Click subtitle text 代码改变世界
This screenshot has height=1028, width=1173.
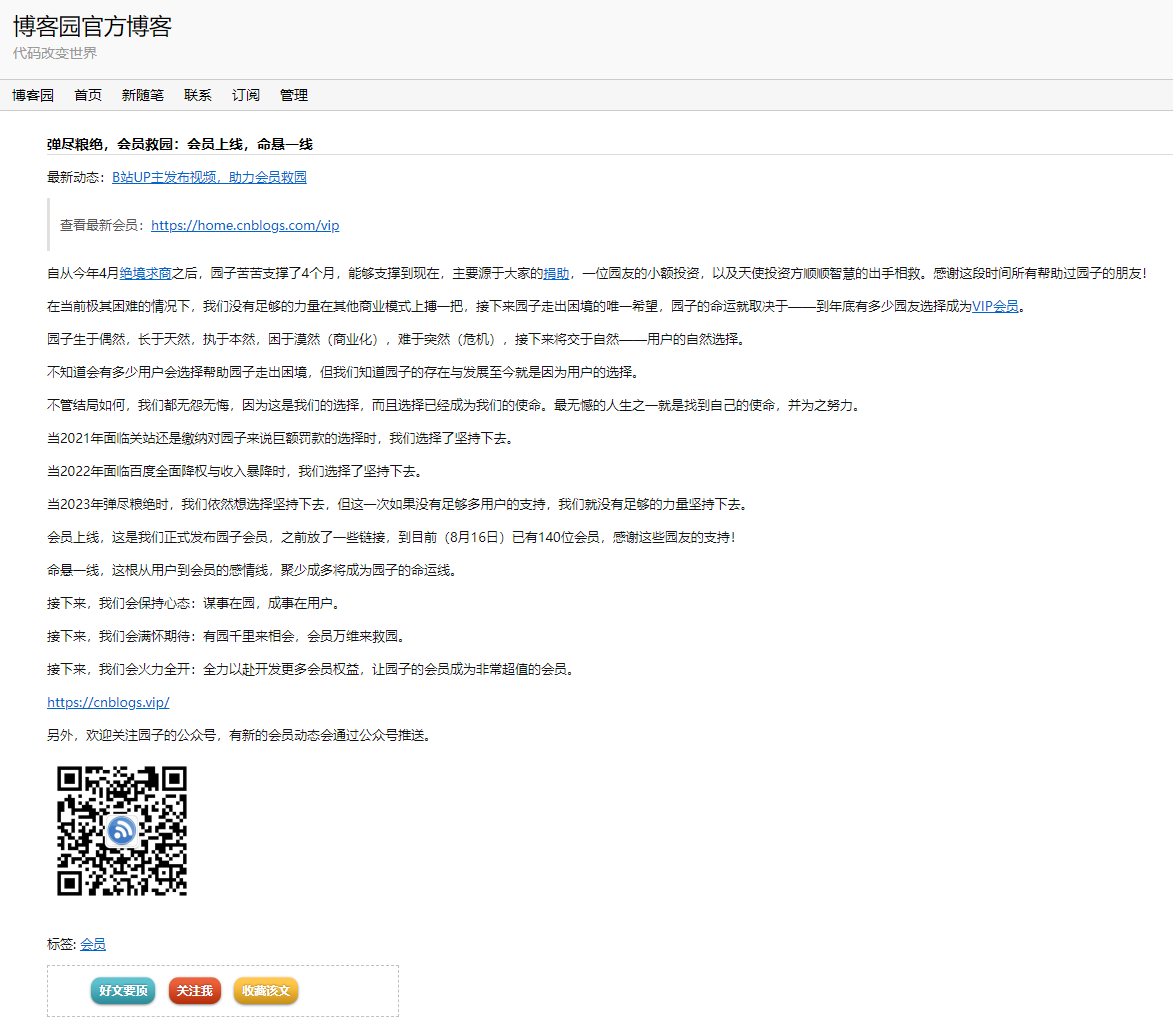tap(55, 53)
